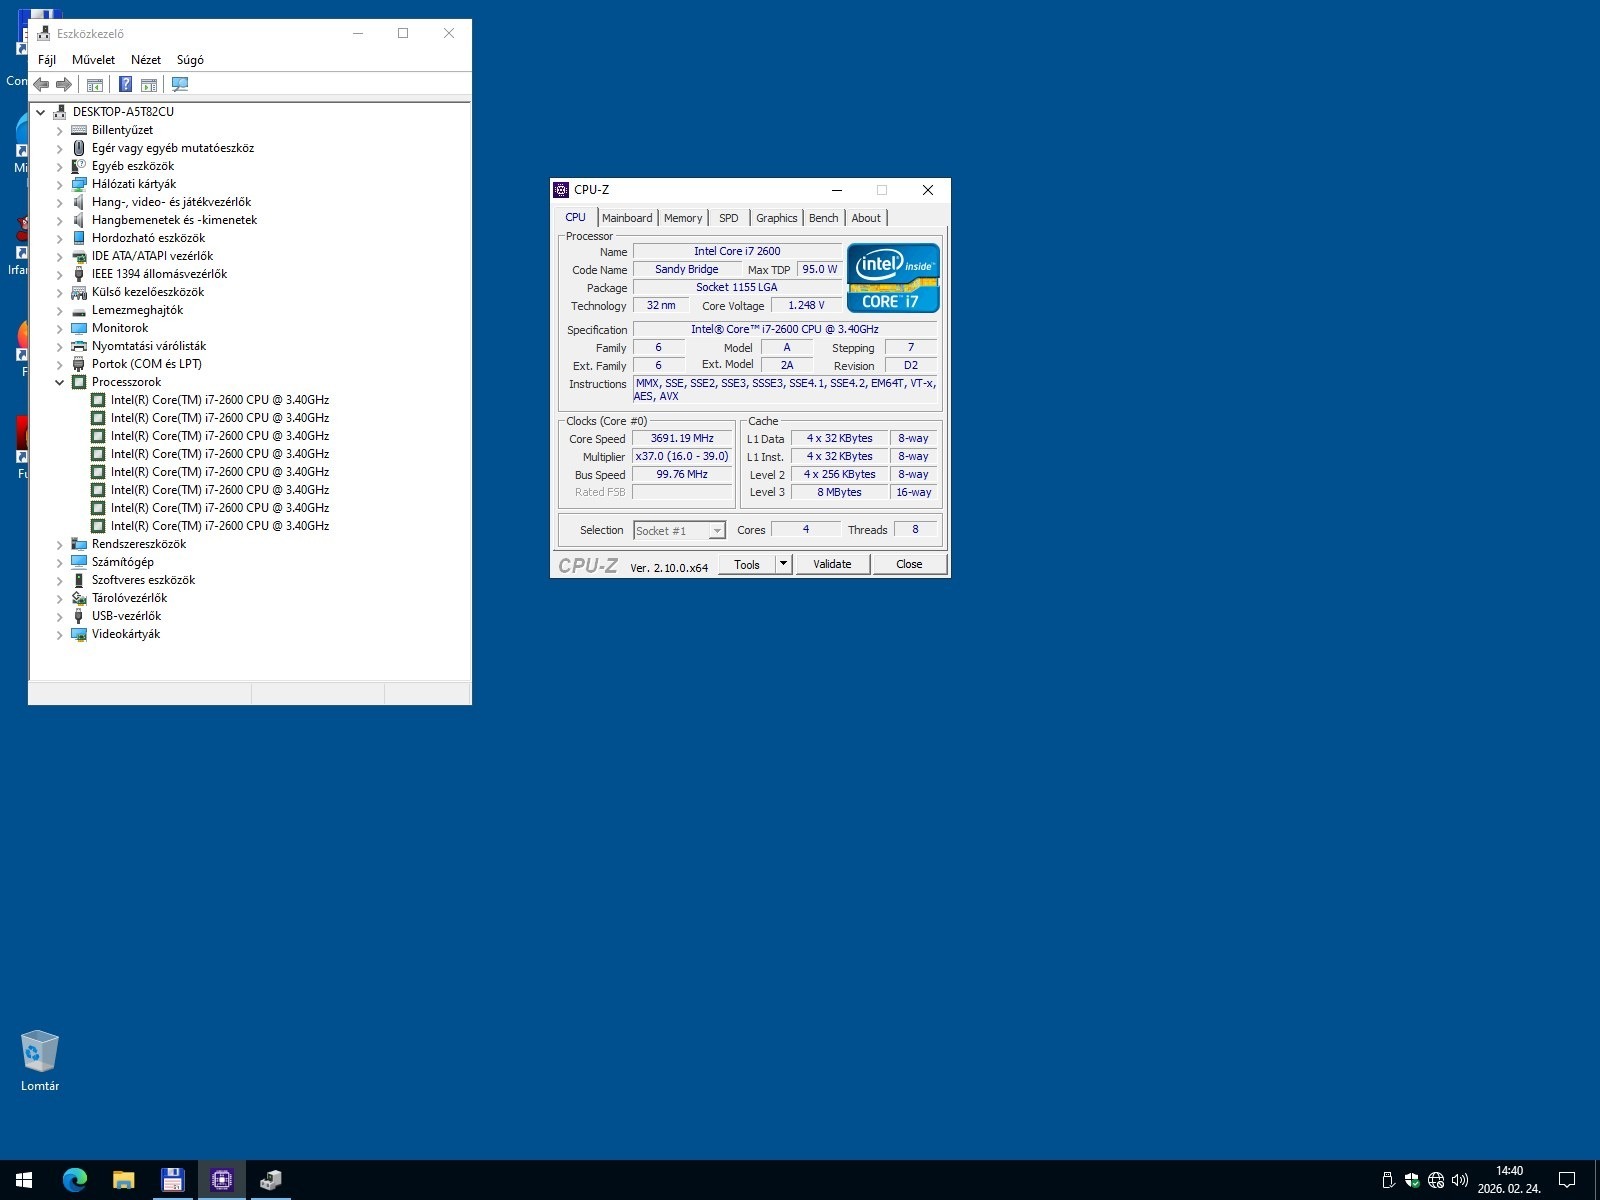
Task: Switch to CPU-Z via its taskbar icon
Action: pos(222,1180)
